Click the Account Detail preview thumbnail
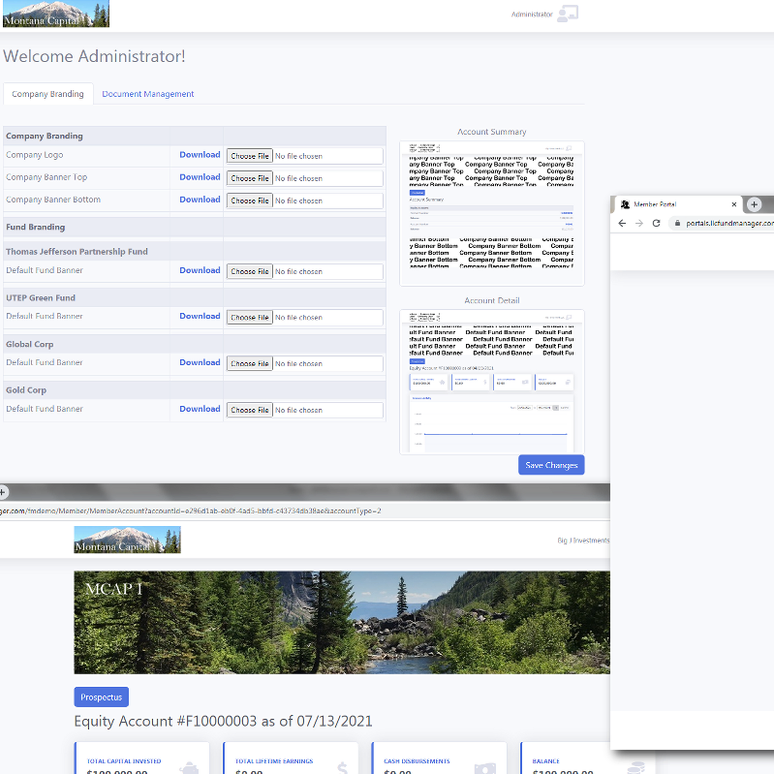Image resolution: width=774 pixels, height=774 pixels. pyautogui.click(x=491, y=382)
